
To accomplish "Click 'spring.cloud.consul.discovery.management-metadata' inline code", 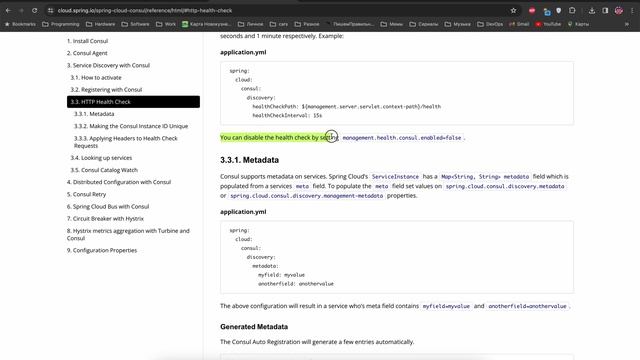I will coord(307,196).
